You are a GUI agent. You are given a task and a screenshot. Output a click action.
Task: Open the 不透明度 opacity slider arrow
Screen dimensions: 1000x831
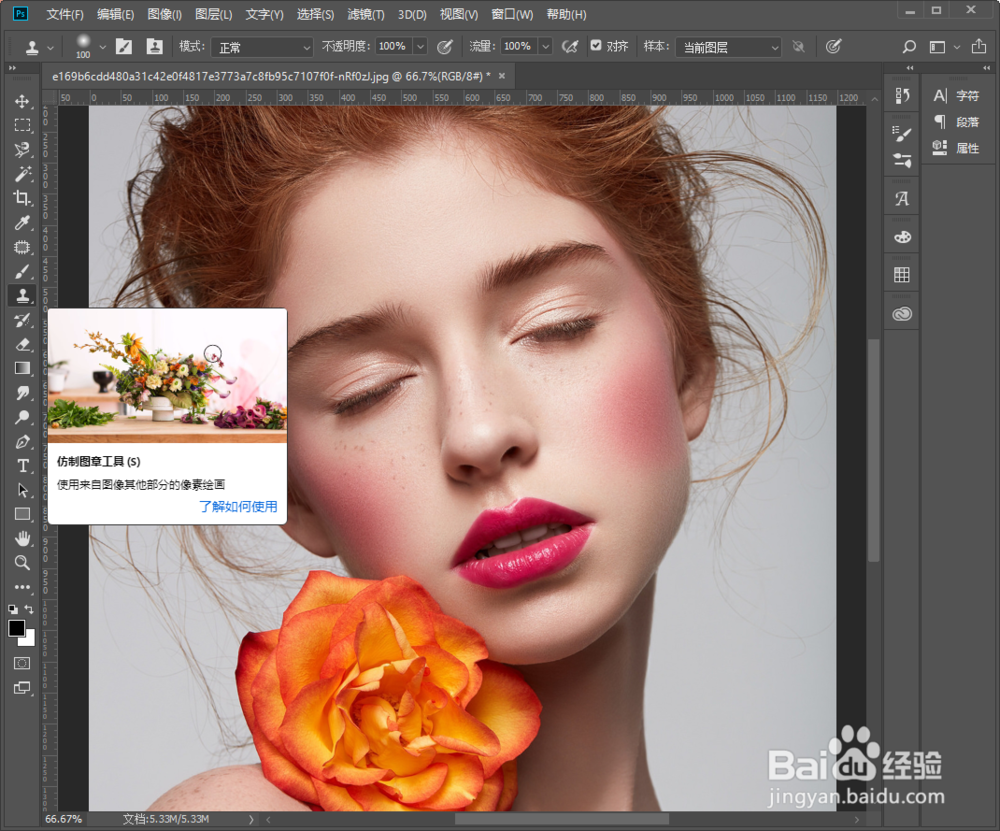(420, 47)
